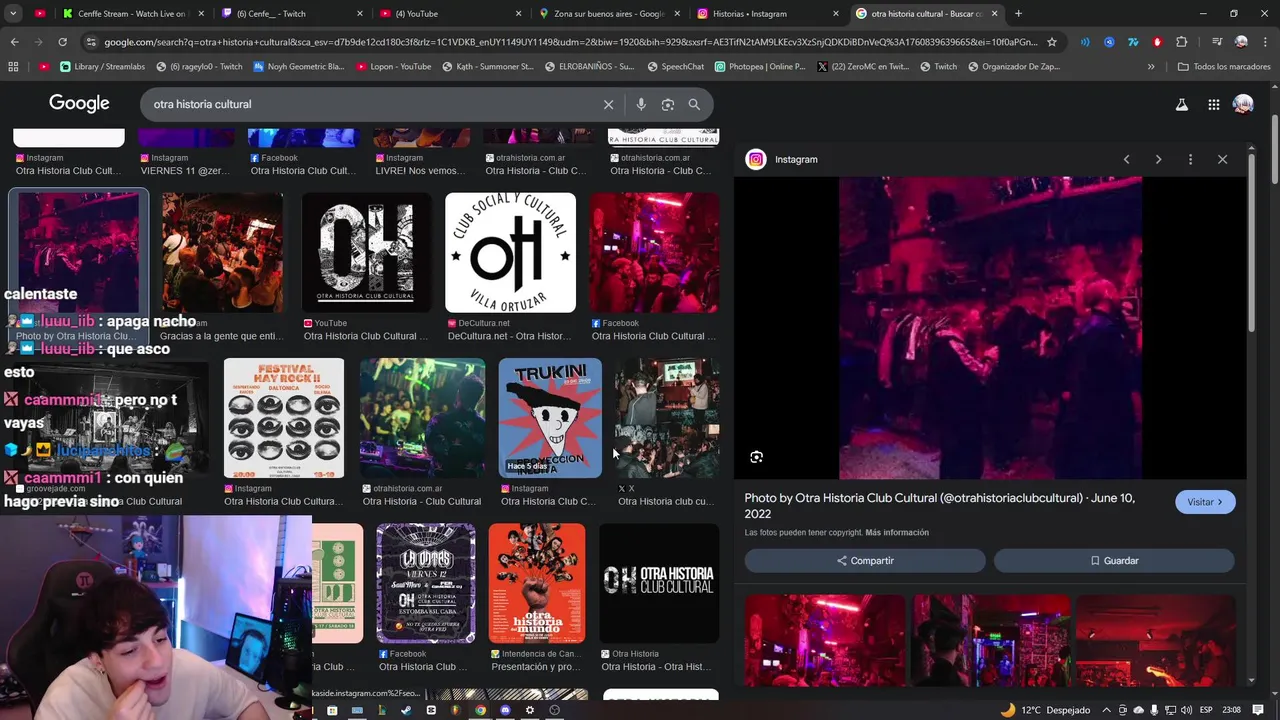Clear the Google search box text
Image resolution: width=1280 pixels, height=720 pixels.
(x=608, y=104)
